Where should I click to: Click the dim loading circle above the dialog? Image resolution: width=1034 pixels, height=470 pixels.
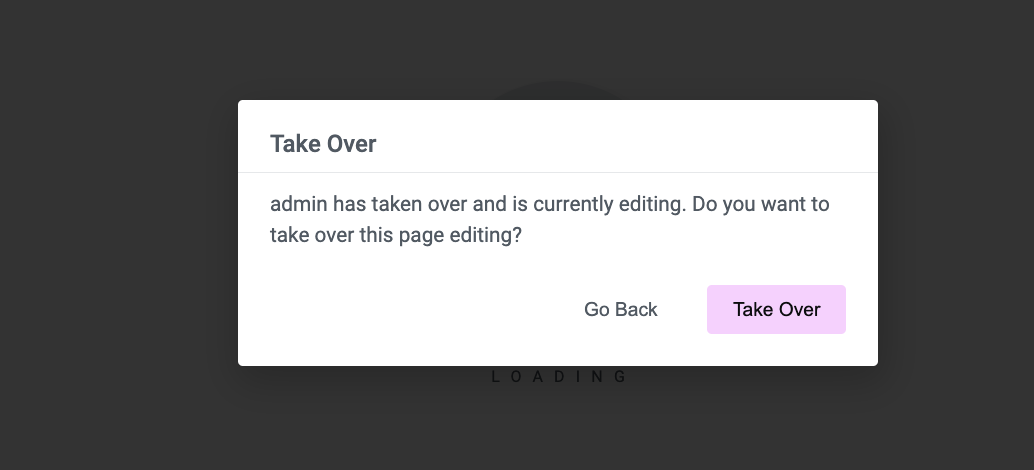(559, 90)
